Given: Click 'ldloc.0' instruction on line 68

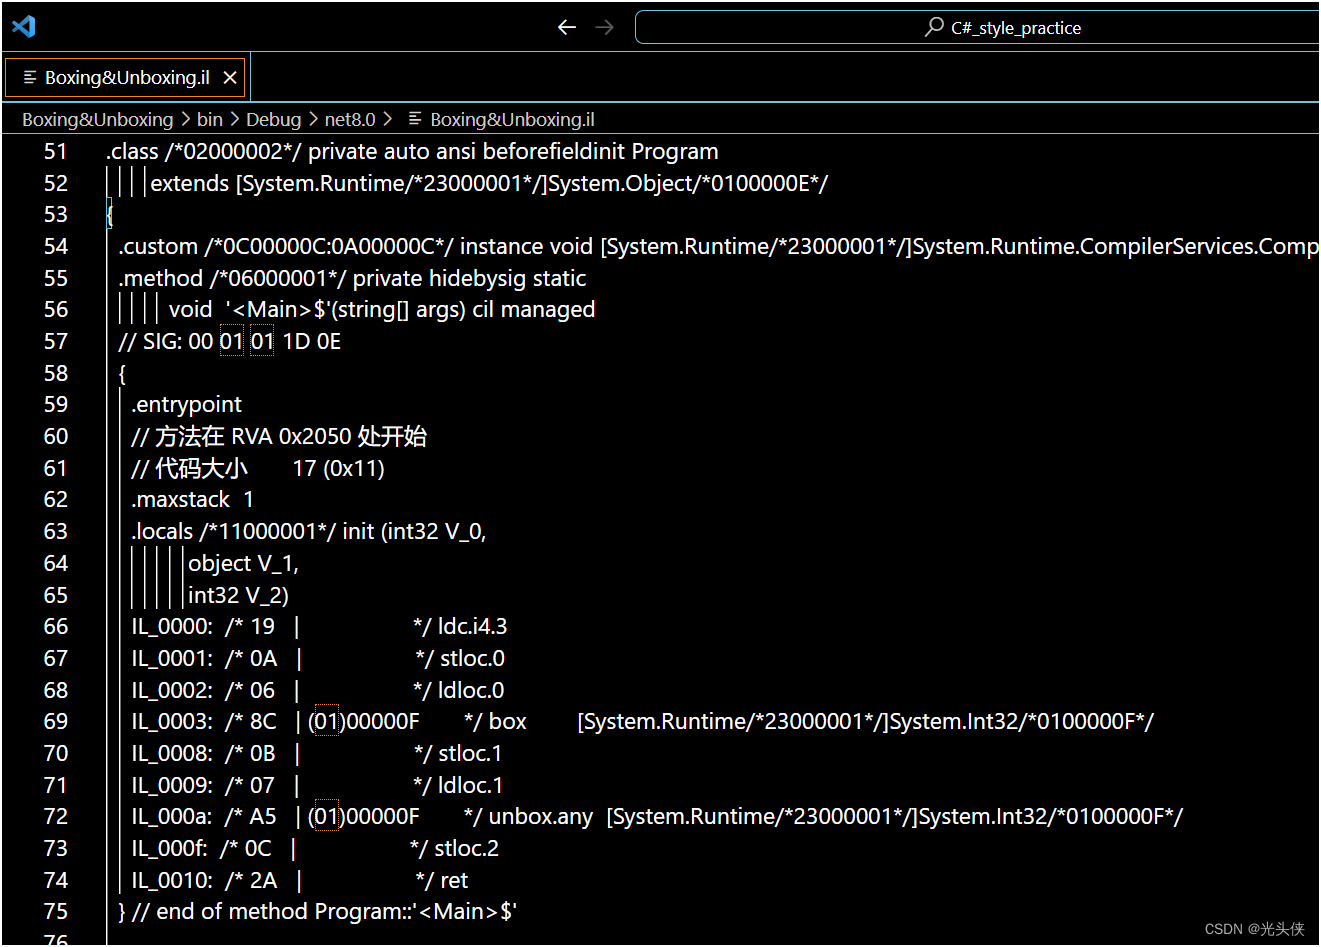Looking at the screenshot, I should (x=472, y=690).
